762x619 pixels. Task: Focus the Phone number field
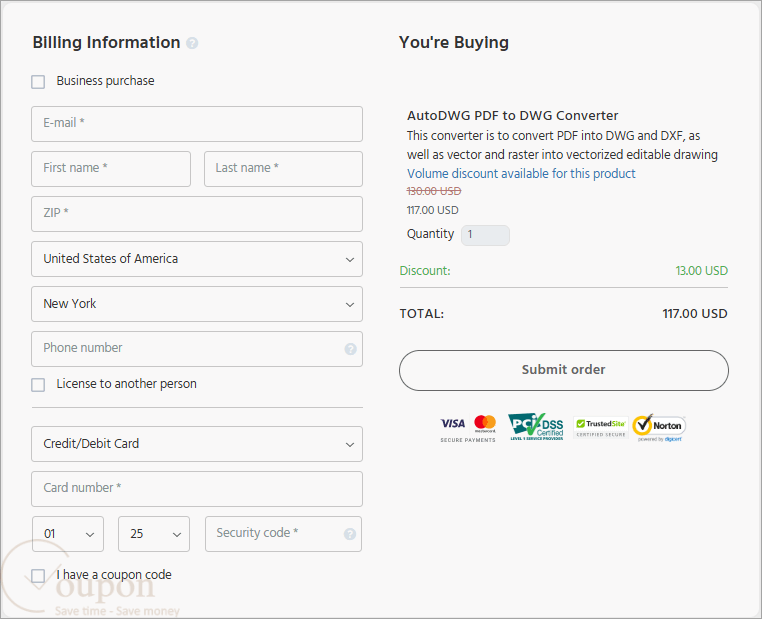coord(197,349)
